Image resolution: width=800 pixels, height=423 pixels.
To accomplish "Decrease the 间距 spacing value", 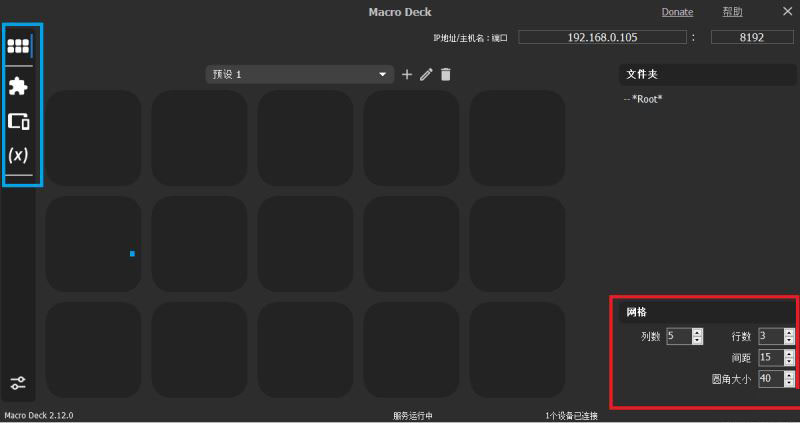I will click(x=790, y=361).
